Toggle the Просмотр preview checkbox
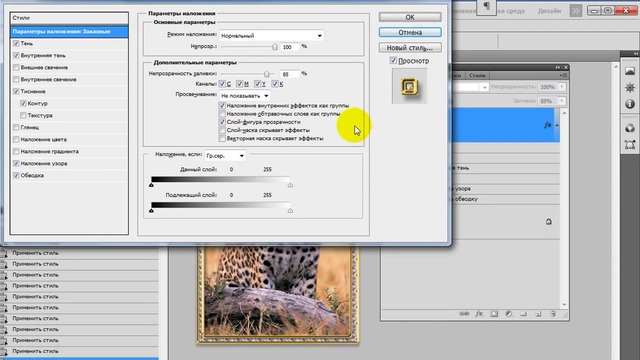 [393, 60]
